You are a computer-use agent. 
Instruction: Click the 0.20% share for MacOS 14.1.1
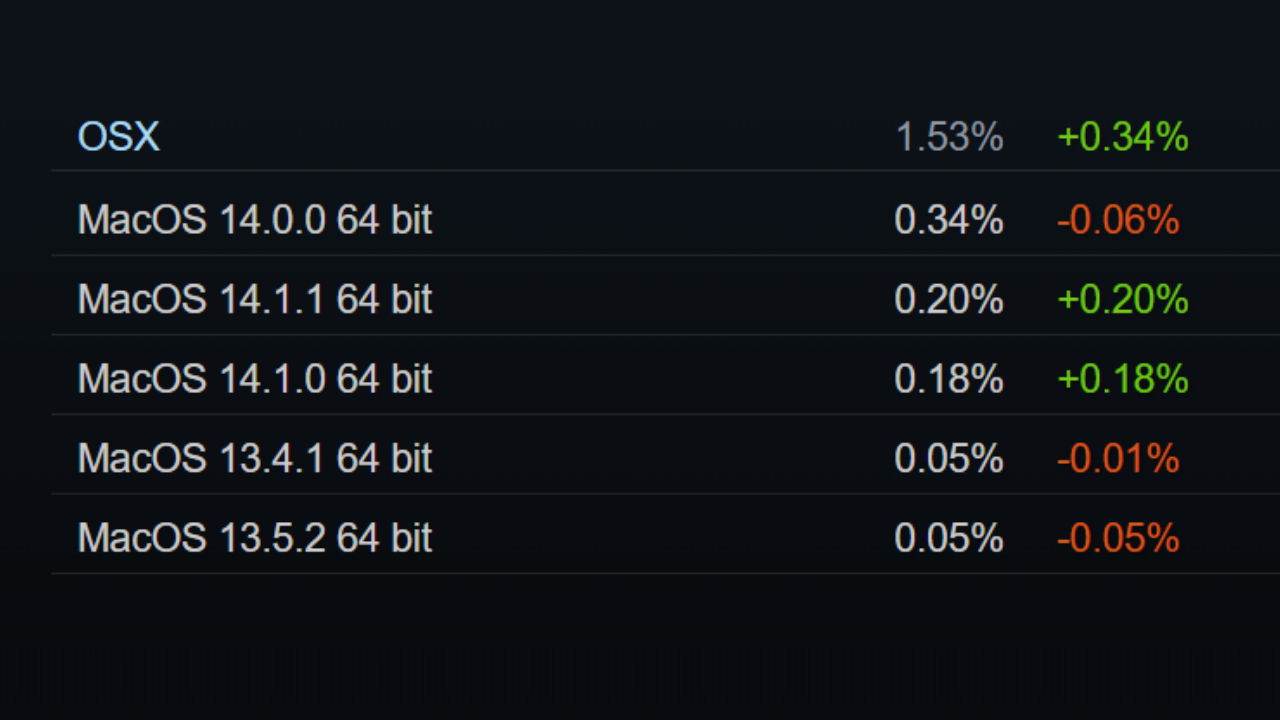[948, 299]
